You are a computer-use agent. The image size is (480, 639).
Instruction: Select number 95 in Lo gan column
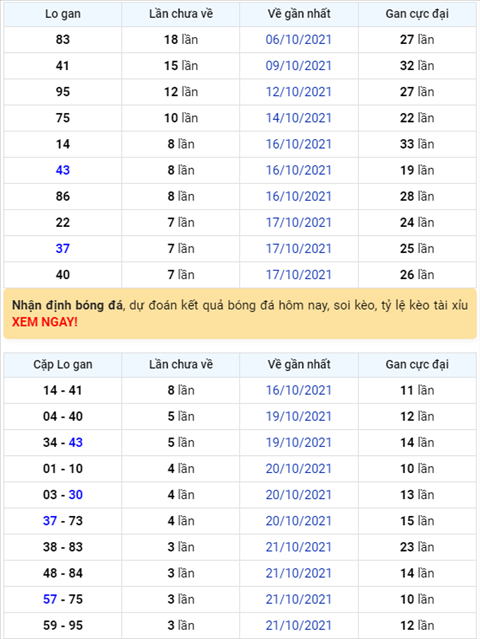(63, 92)
